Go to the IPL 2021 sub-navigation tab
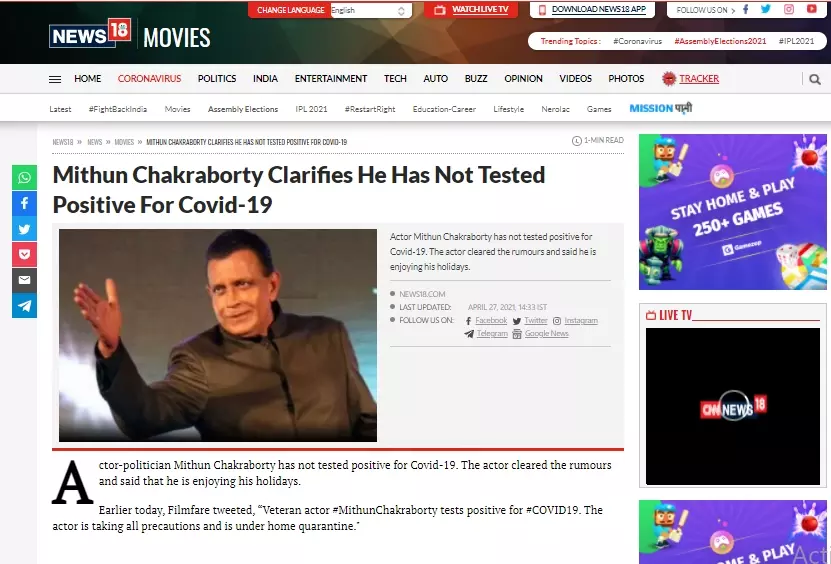The width and height of the screenshot is (831, 564). pos(311,109)
